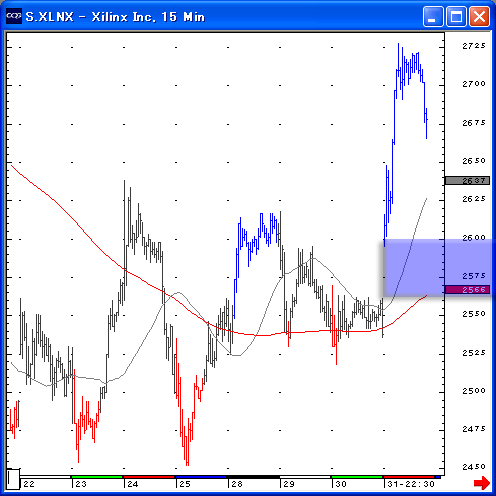Click the date 30 on time axis
496x496 pixels.
341,484
